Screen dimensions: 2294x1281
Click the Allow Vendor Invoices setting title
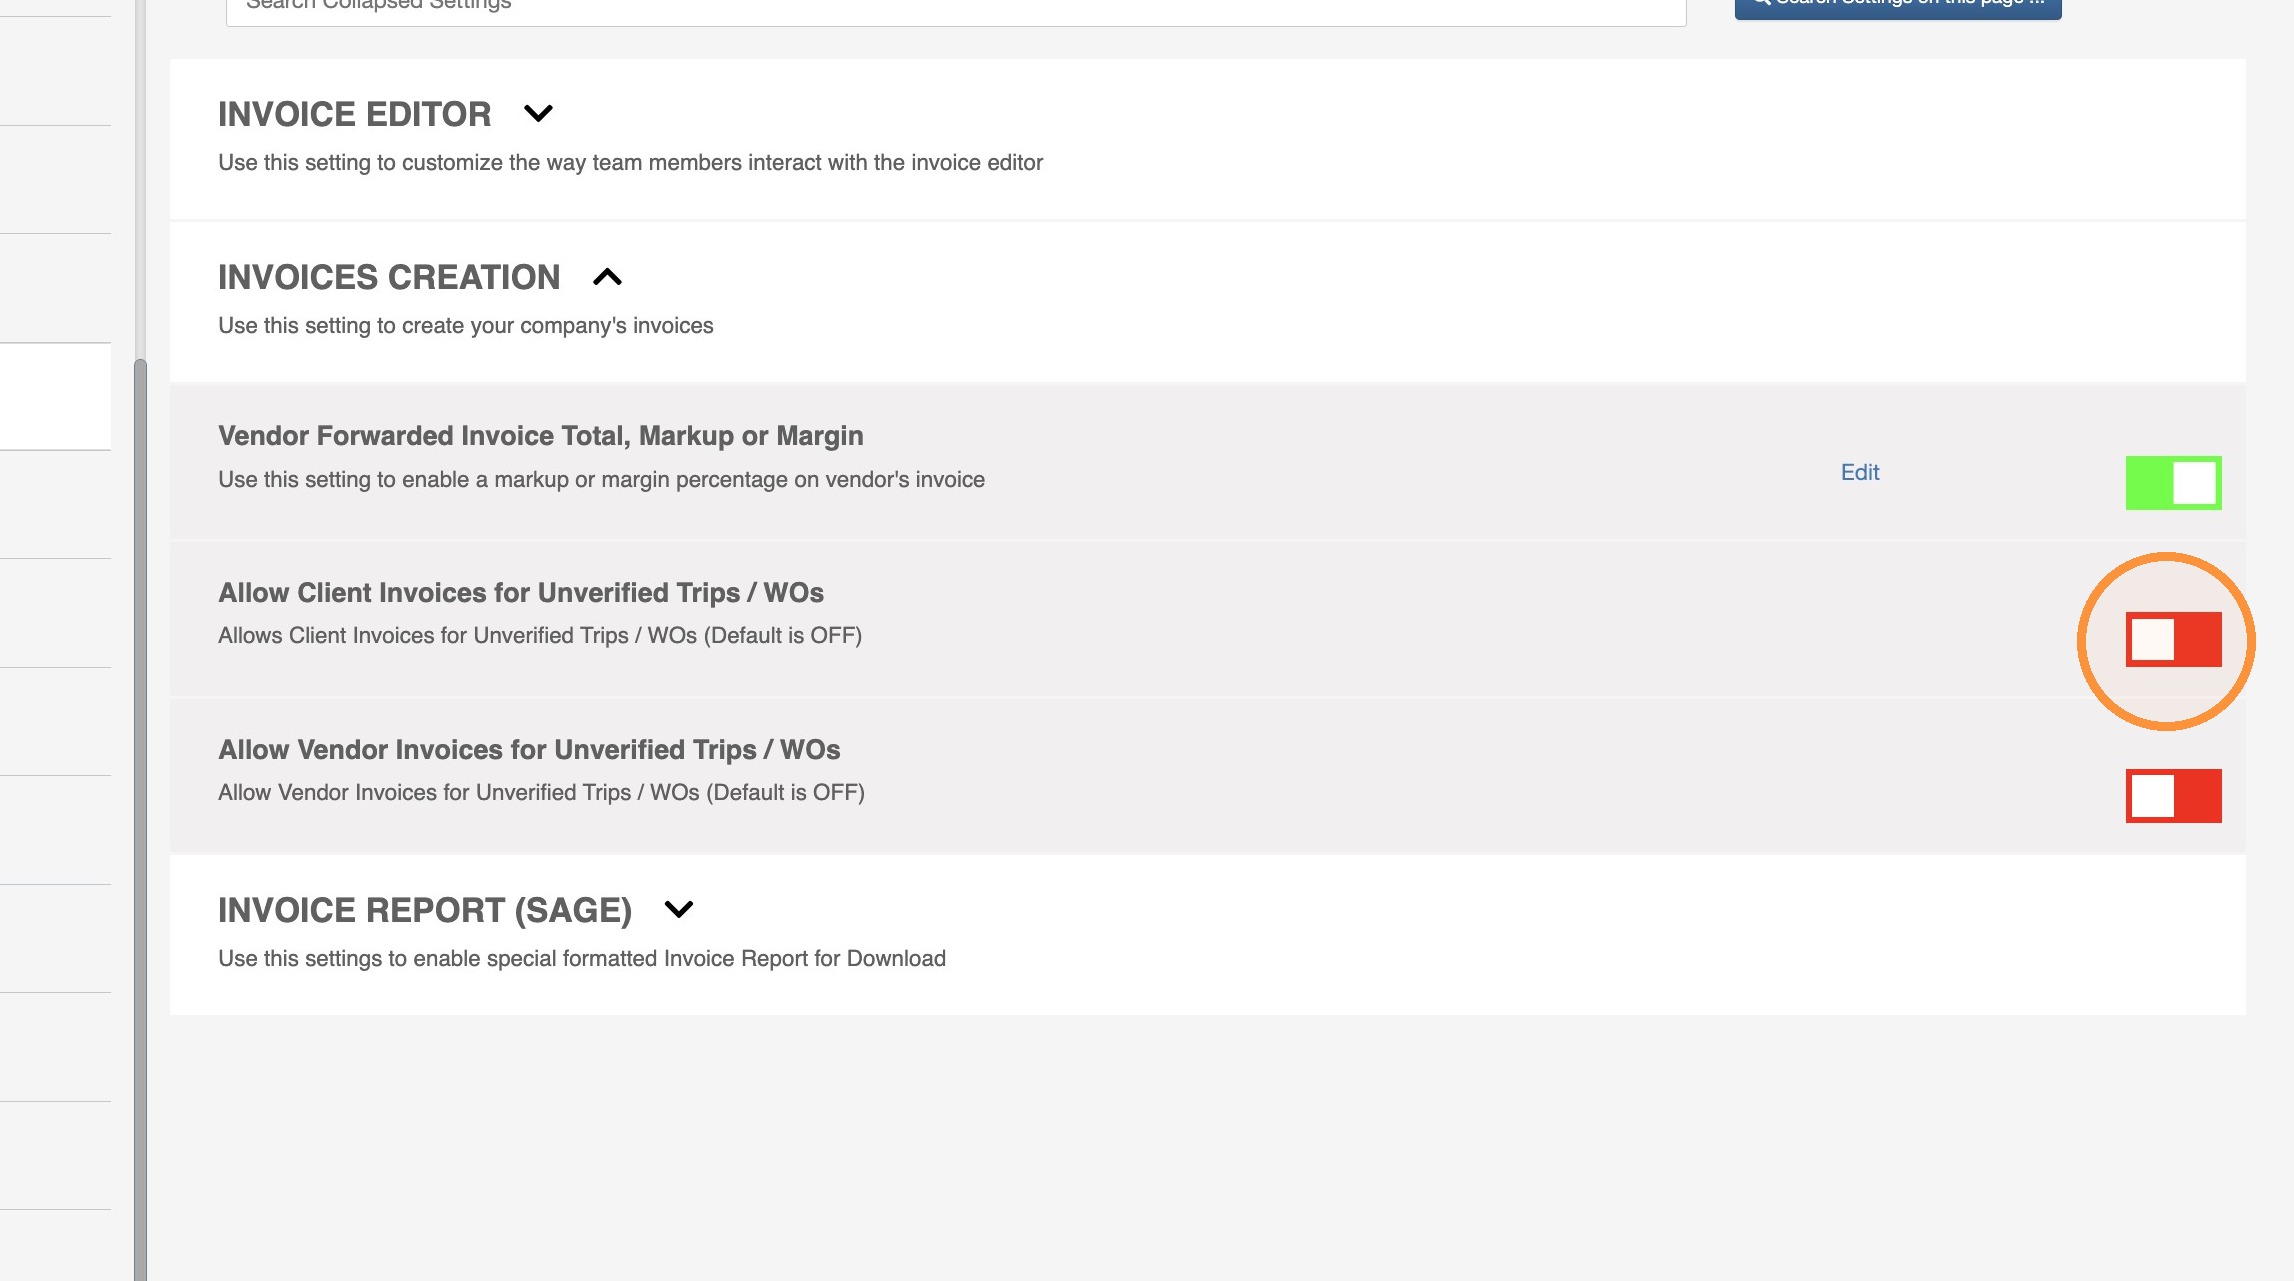[x=529, y=750]
